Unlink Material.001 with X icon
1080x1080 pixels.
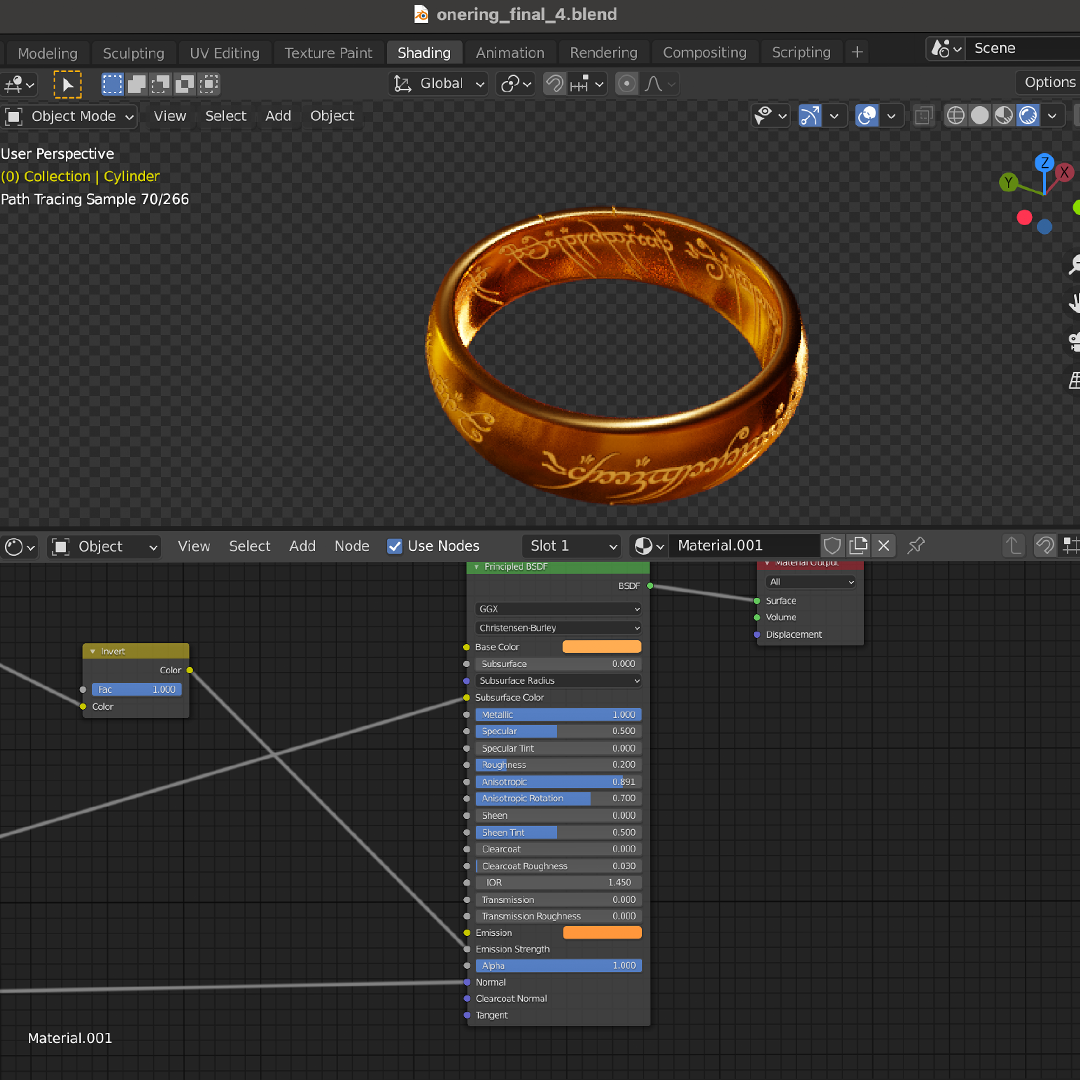coord(884,546)
